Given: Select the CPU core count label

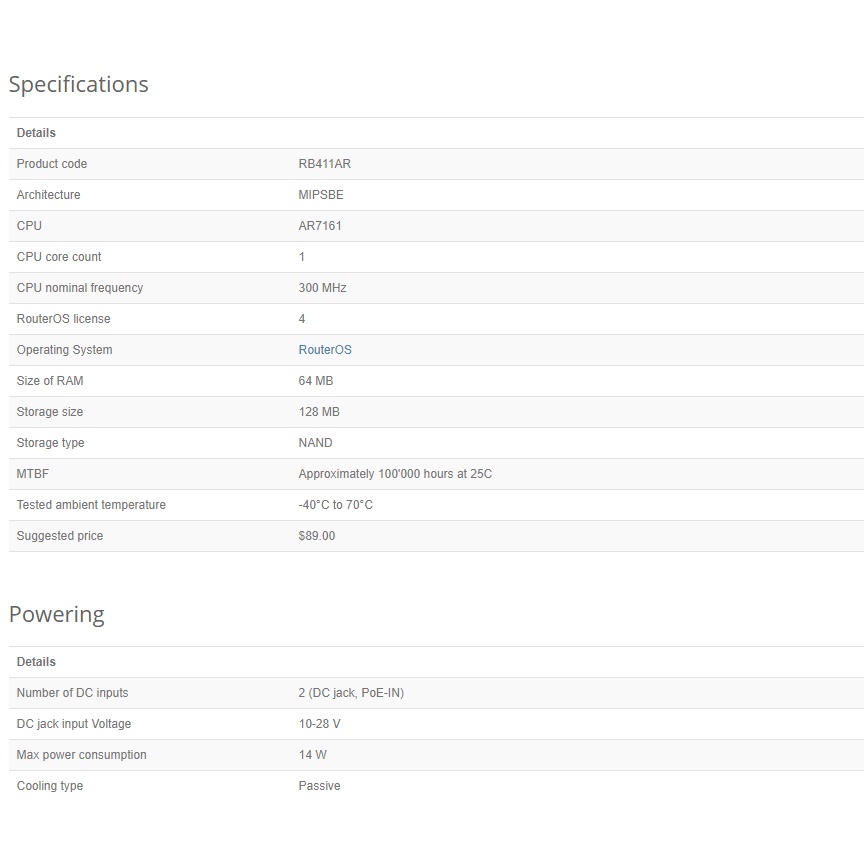Looking at the screenshot, I should click(59, 257).
